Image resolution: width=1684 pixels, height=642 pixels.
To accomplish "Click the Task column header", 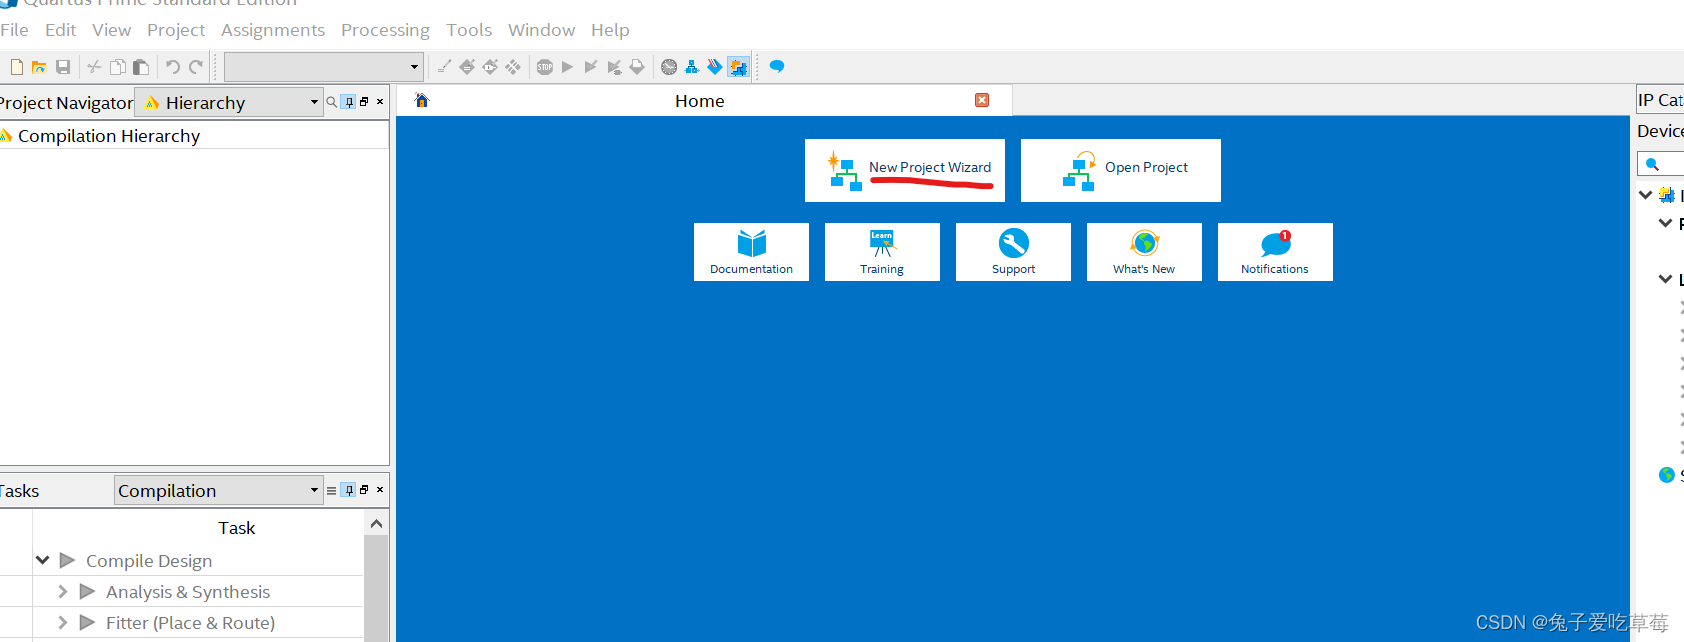I will point(236,528).
